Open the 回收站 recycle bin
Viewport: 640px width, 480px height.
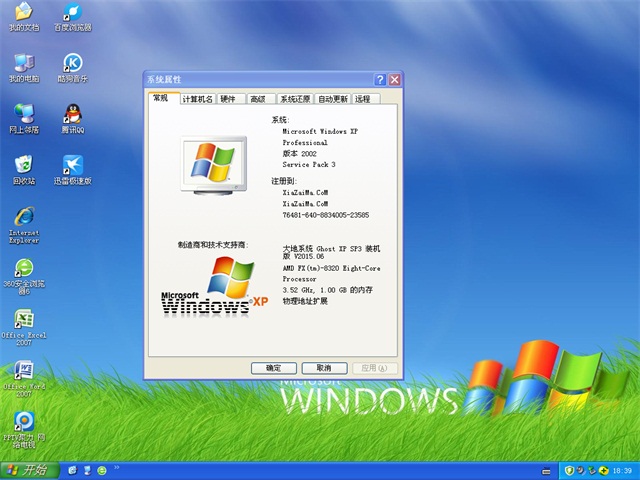click(23, 165)
